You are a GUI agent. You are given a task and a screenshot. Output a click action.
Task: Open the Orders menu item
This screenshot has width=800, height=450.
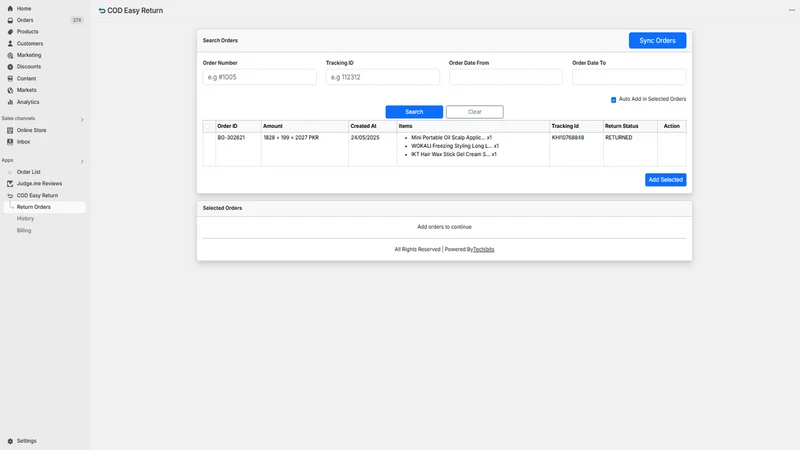point(25,20)
